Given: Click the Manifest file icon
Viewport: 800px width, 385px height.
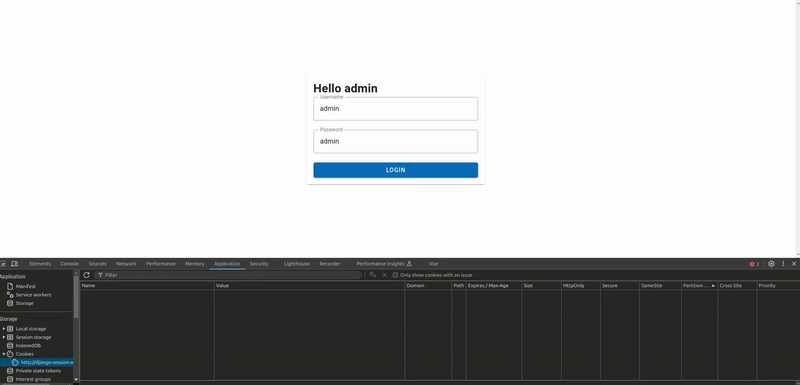Looking at the screenshot, I should 10,286.
